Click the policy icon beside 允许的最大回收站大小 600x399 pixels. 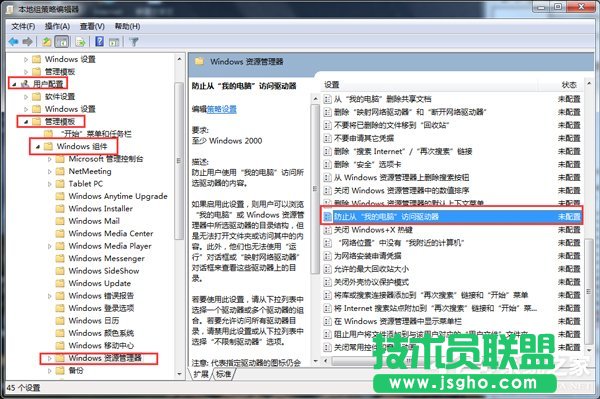tap(328, 269)
